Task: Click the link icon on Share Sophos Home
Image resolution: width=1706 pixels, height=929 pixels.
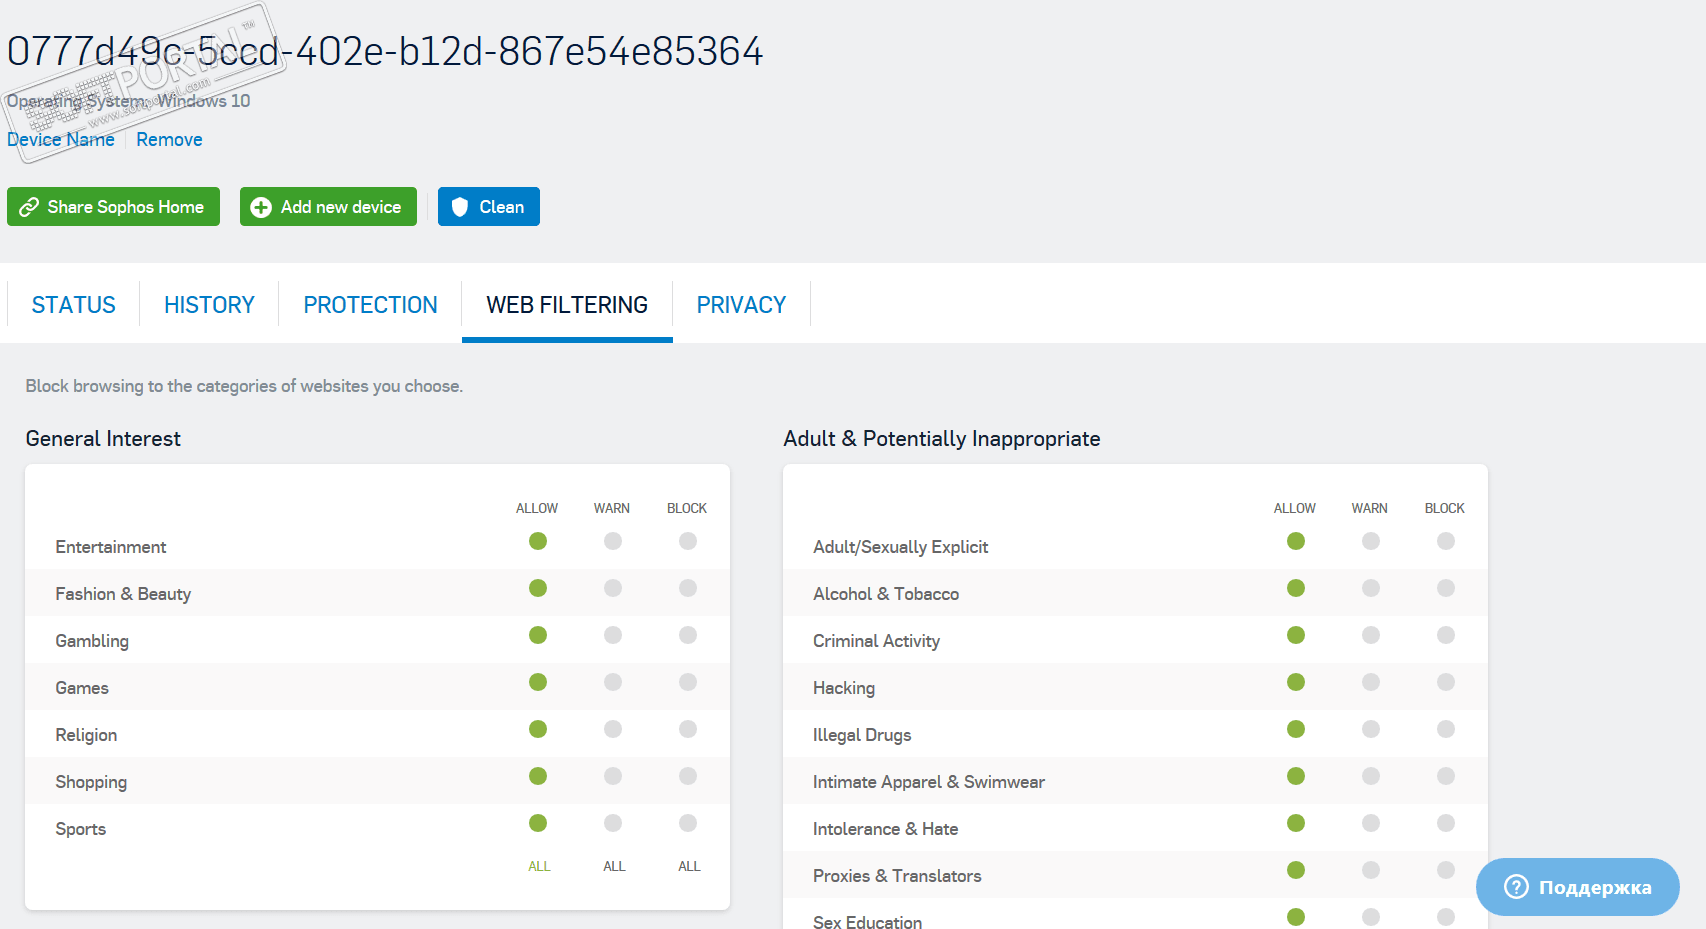Action: point(29,207)
